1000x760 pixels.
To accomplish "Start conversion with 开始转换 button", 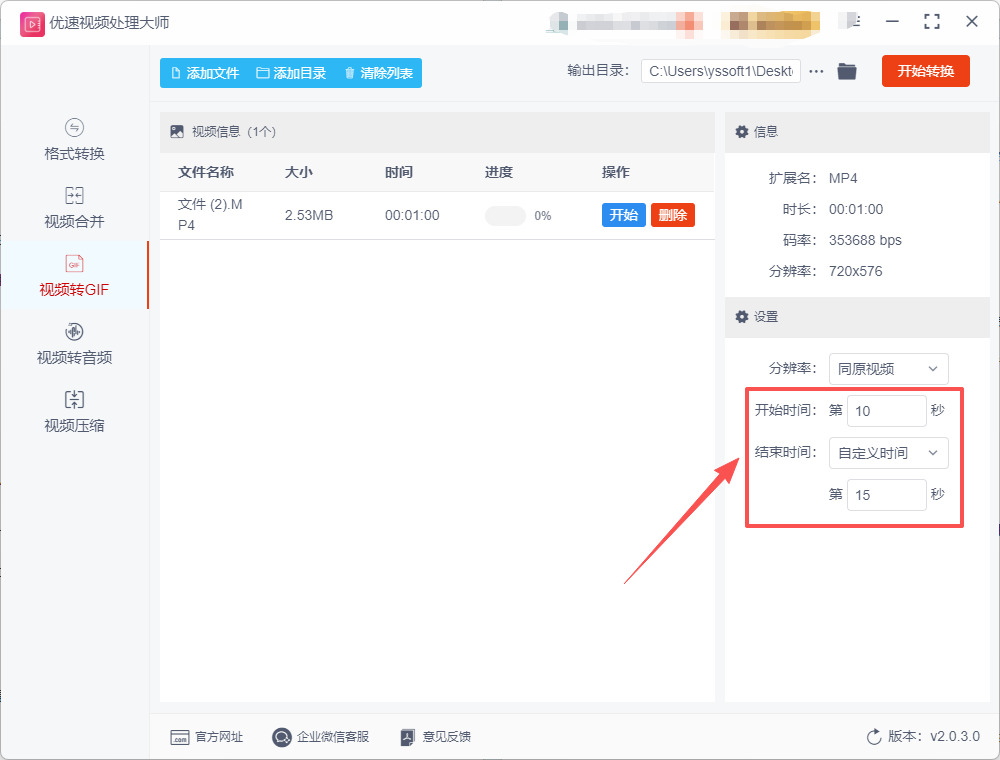I will [925, 71].
